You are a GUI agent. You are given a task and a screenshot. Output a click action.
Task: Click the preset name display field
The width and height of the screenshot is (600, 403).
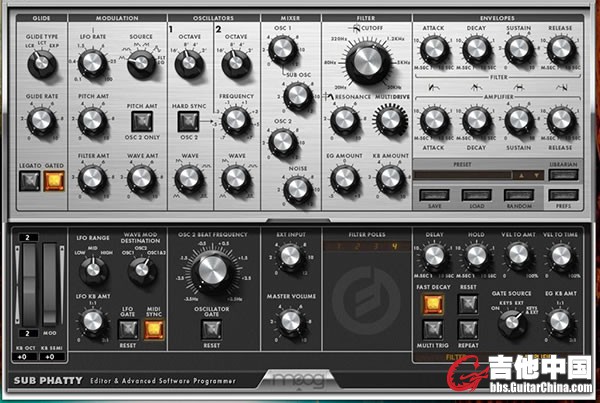tap(462, 175)
